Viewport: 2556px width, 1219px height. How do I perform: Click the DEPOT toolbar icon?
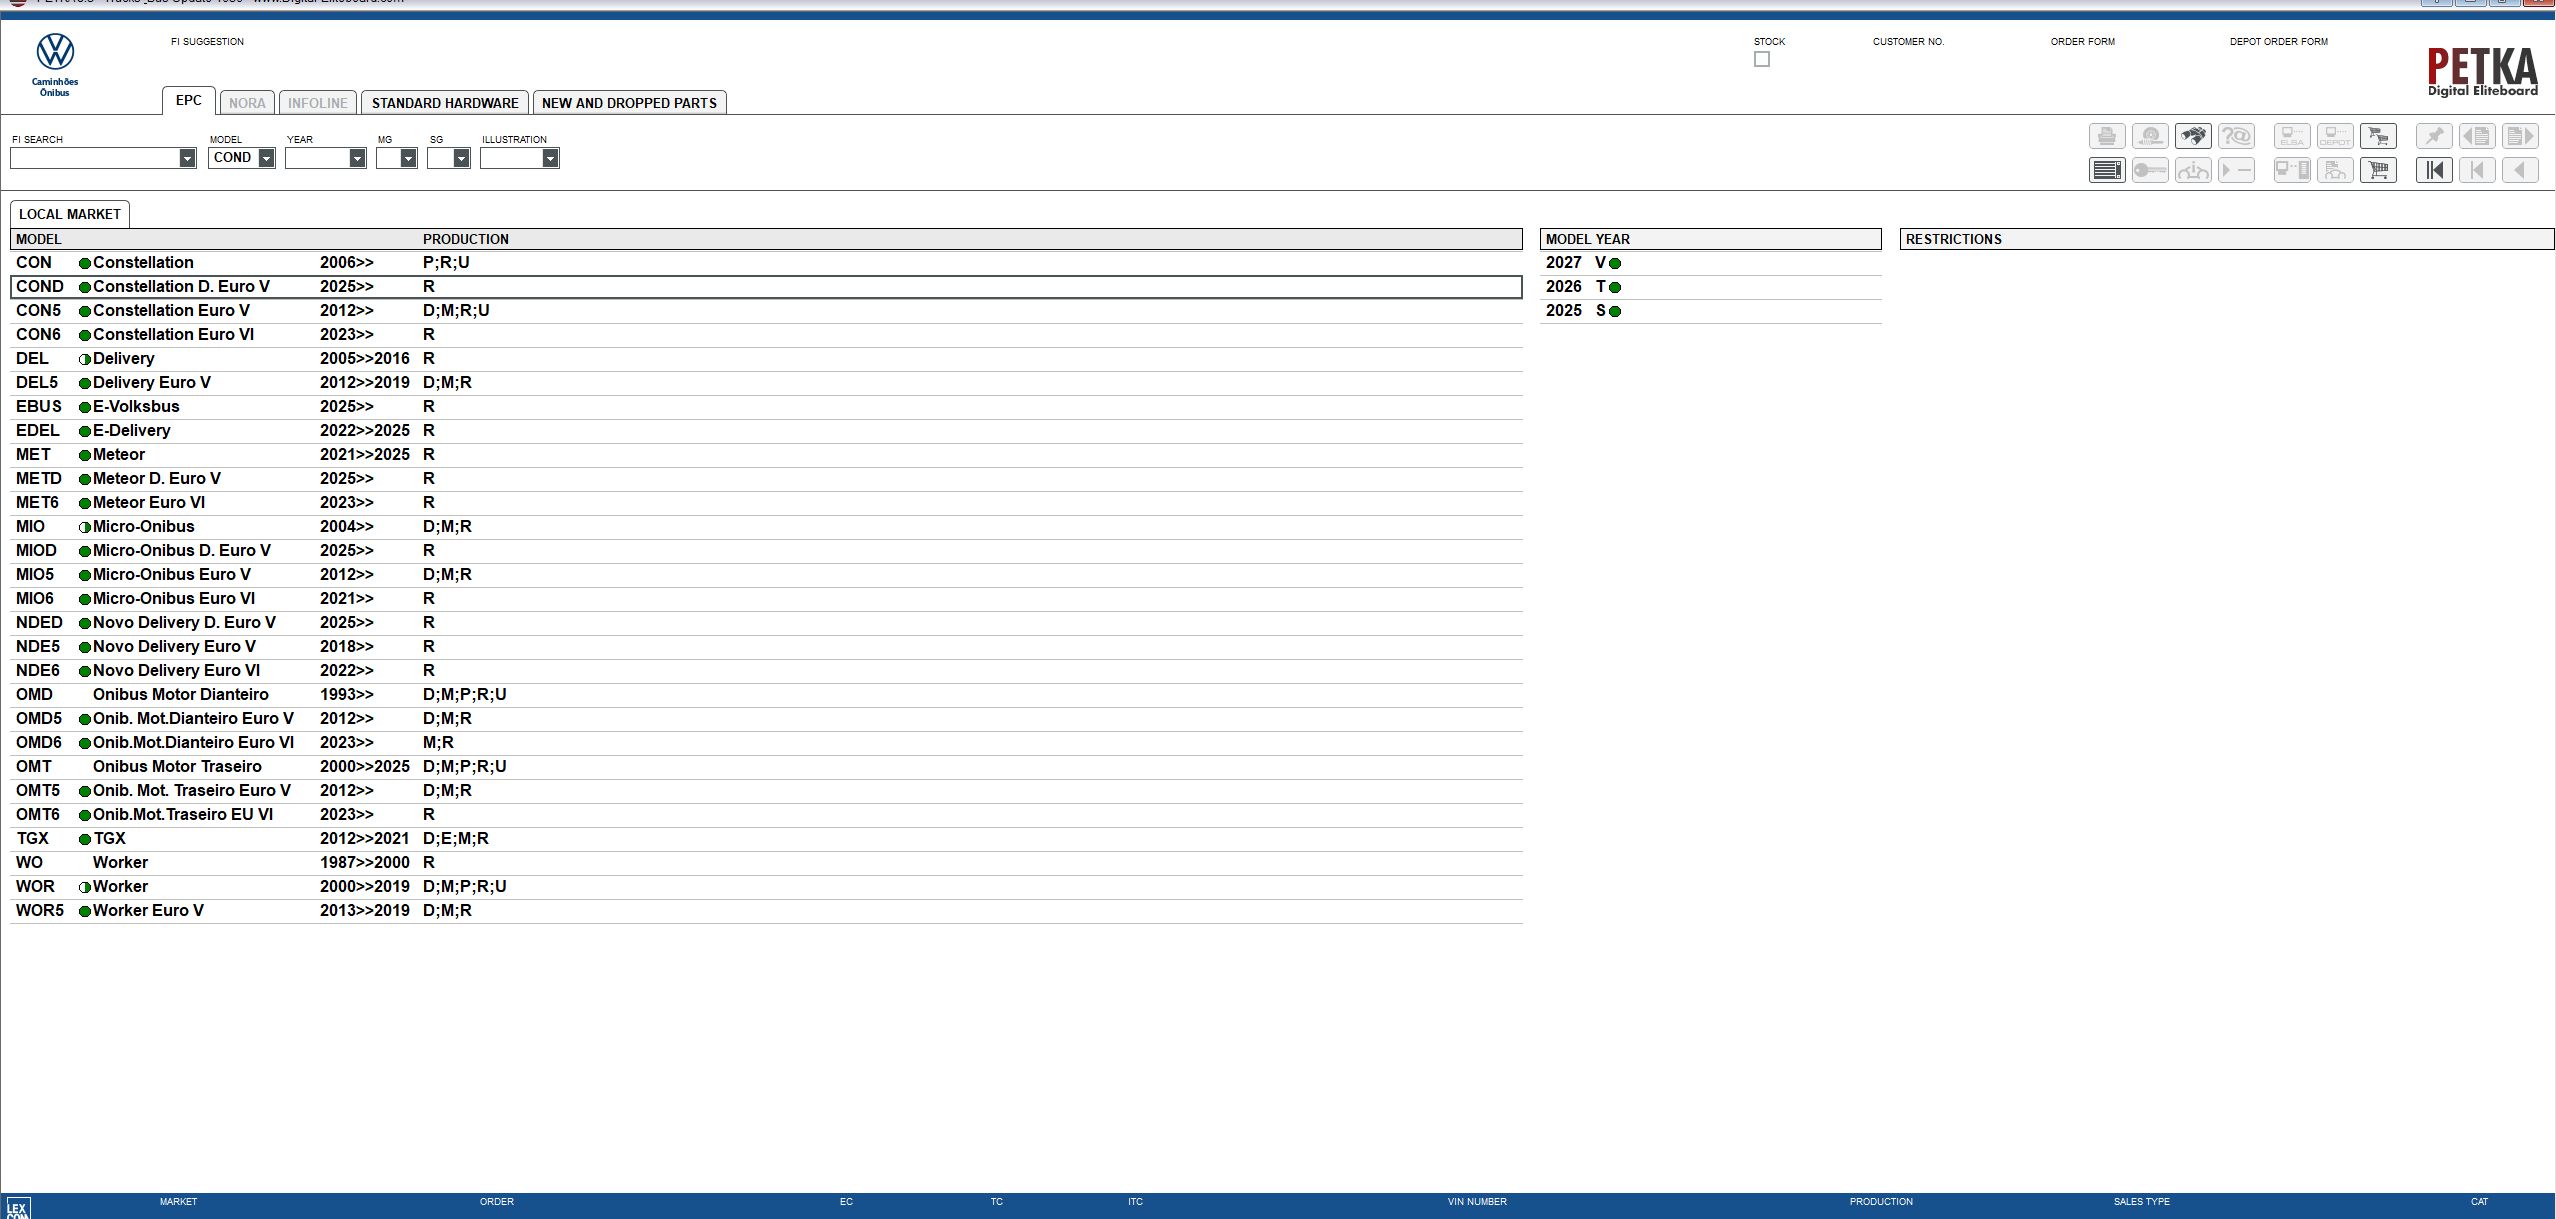pos(2336,135)
